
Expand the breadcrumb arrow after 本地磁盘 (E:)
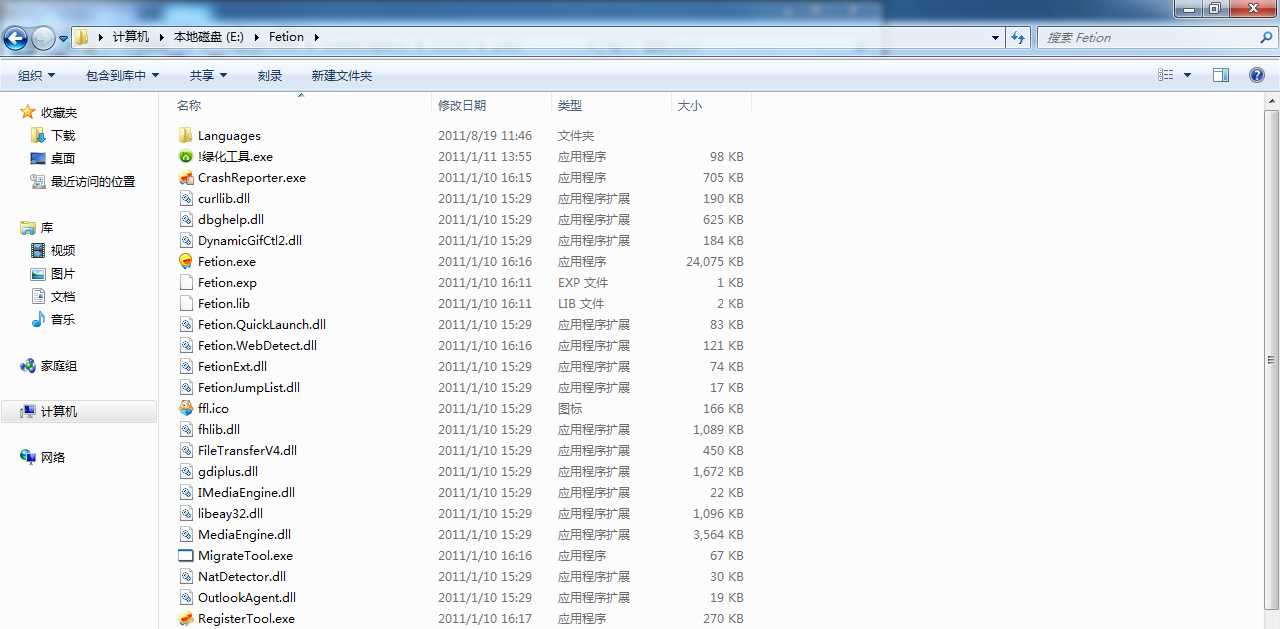(256, 37)
